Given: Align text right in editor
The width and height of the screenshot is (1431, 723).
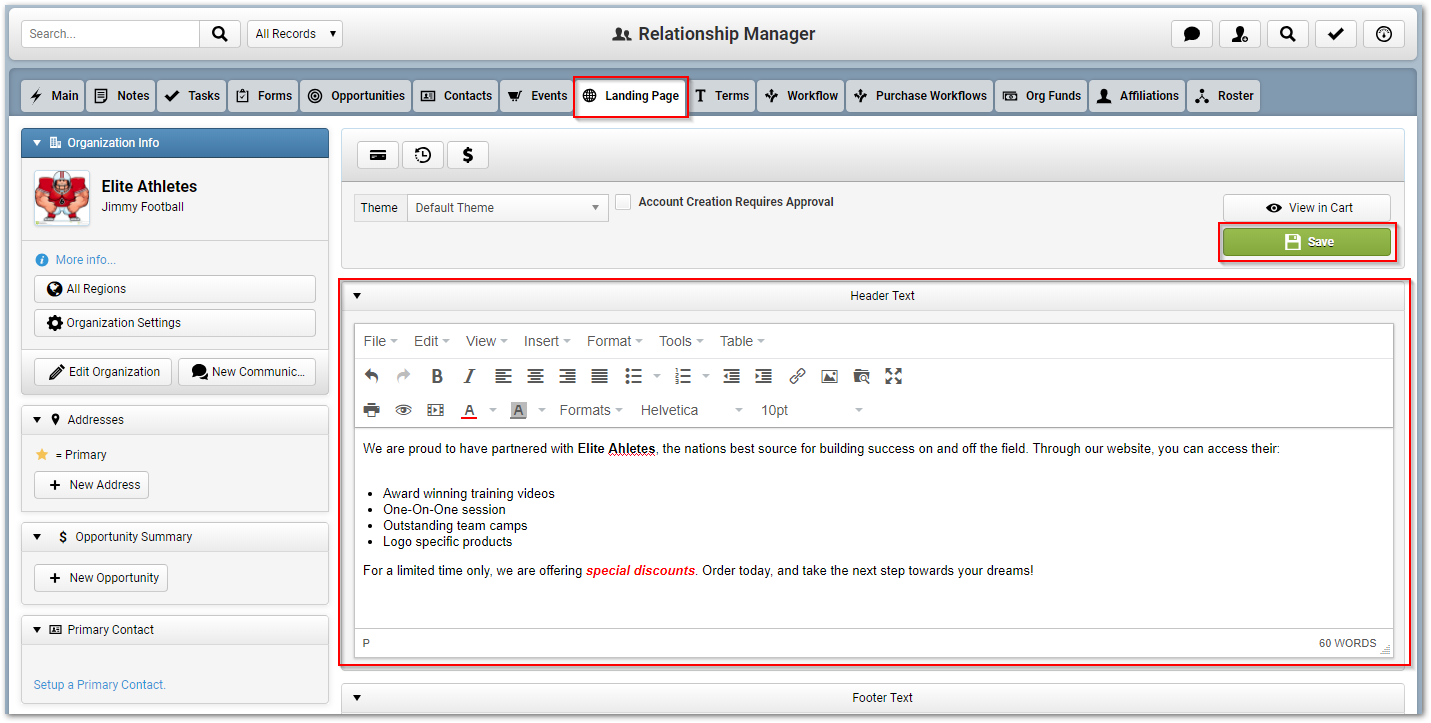Looking at the screenshot, I should pos(567,376).
